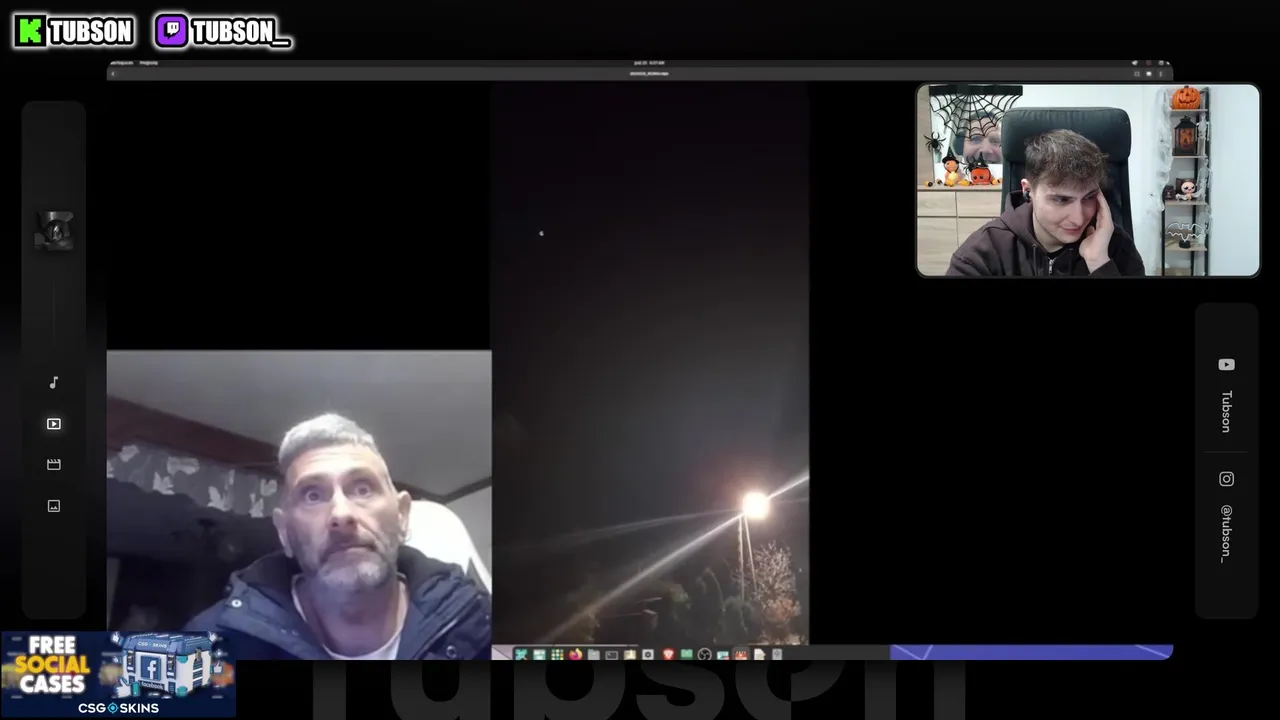Open the terminal icon in the dock
The image size is (1280, 720).
[x=612, y=655]
